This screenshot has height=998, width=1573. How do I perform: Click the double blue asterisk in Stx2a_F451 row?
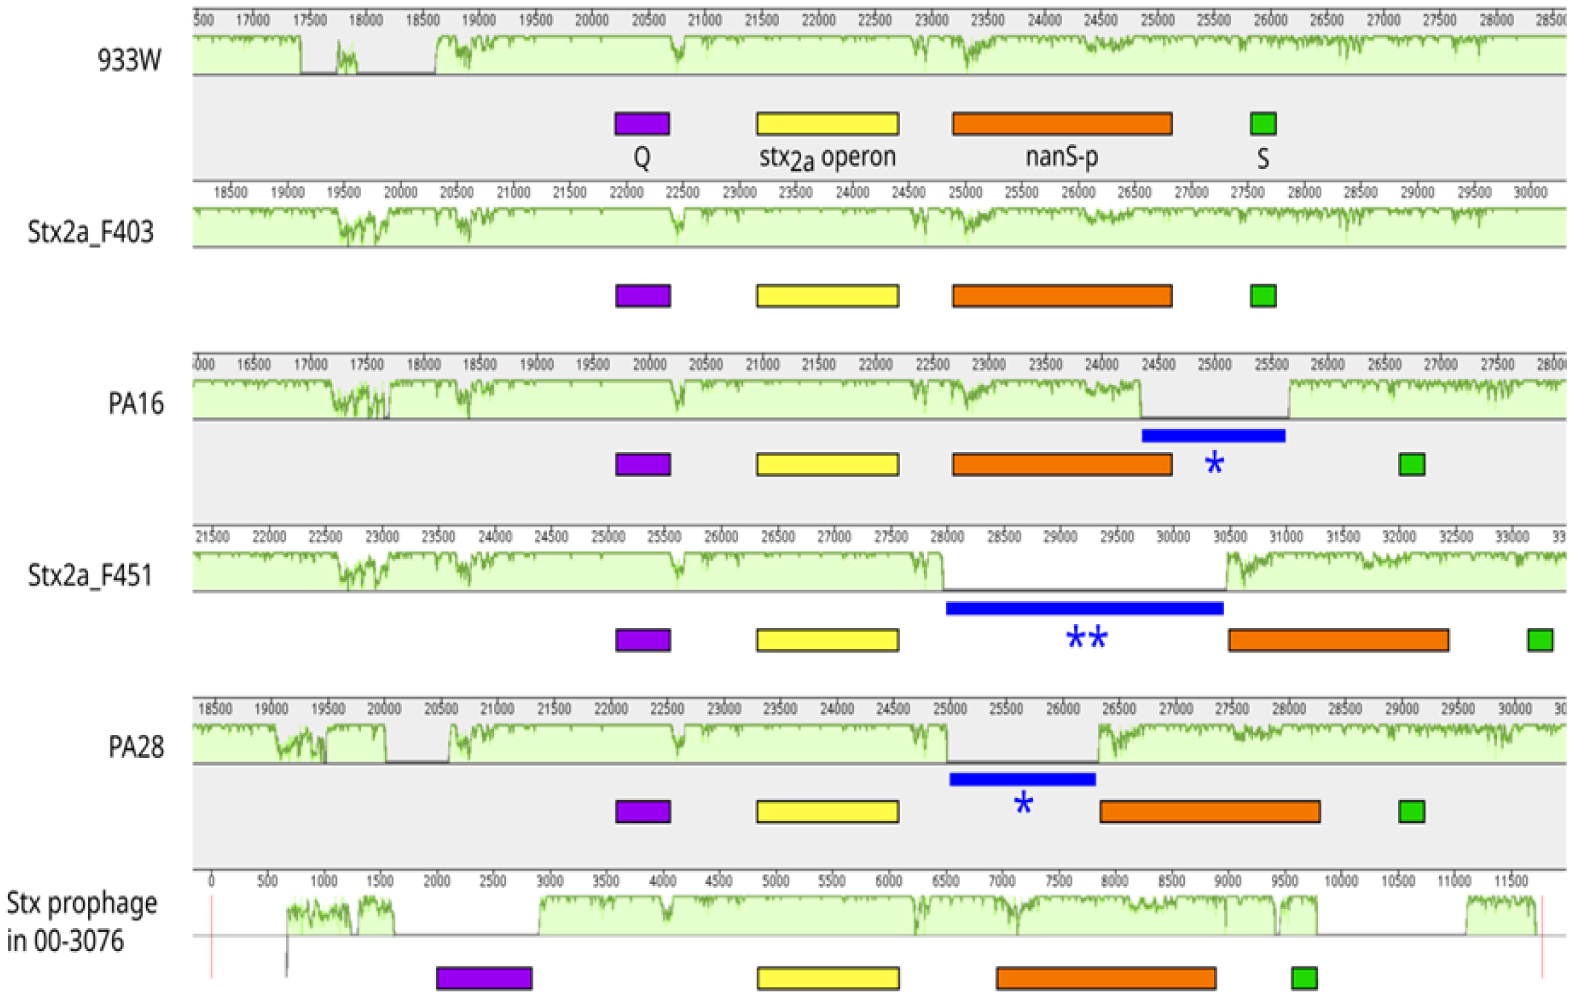(x=1086, y=639)
